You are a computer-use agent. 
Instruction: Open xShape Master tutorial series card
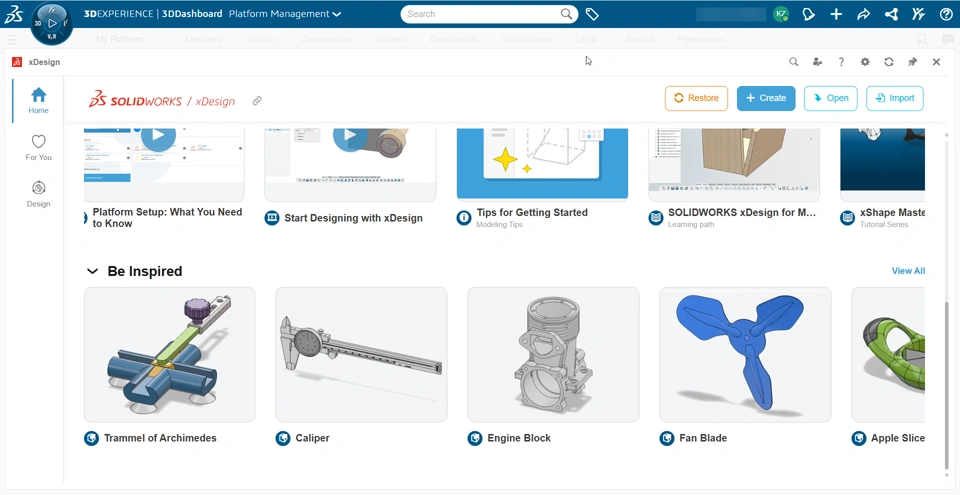point(882,164)
